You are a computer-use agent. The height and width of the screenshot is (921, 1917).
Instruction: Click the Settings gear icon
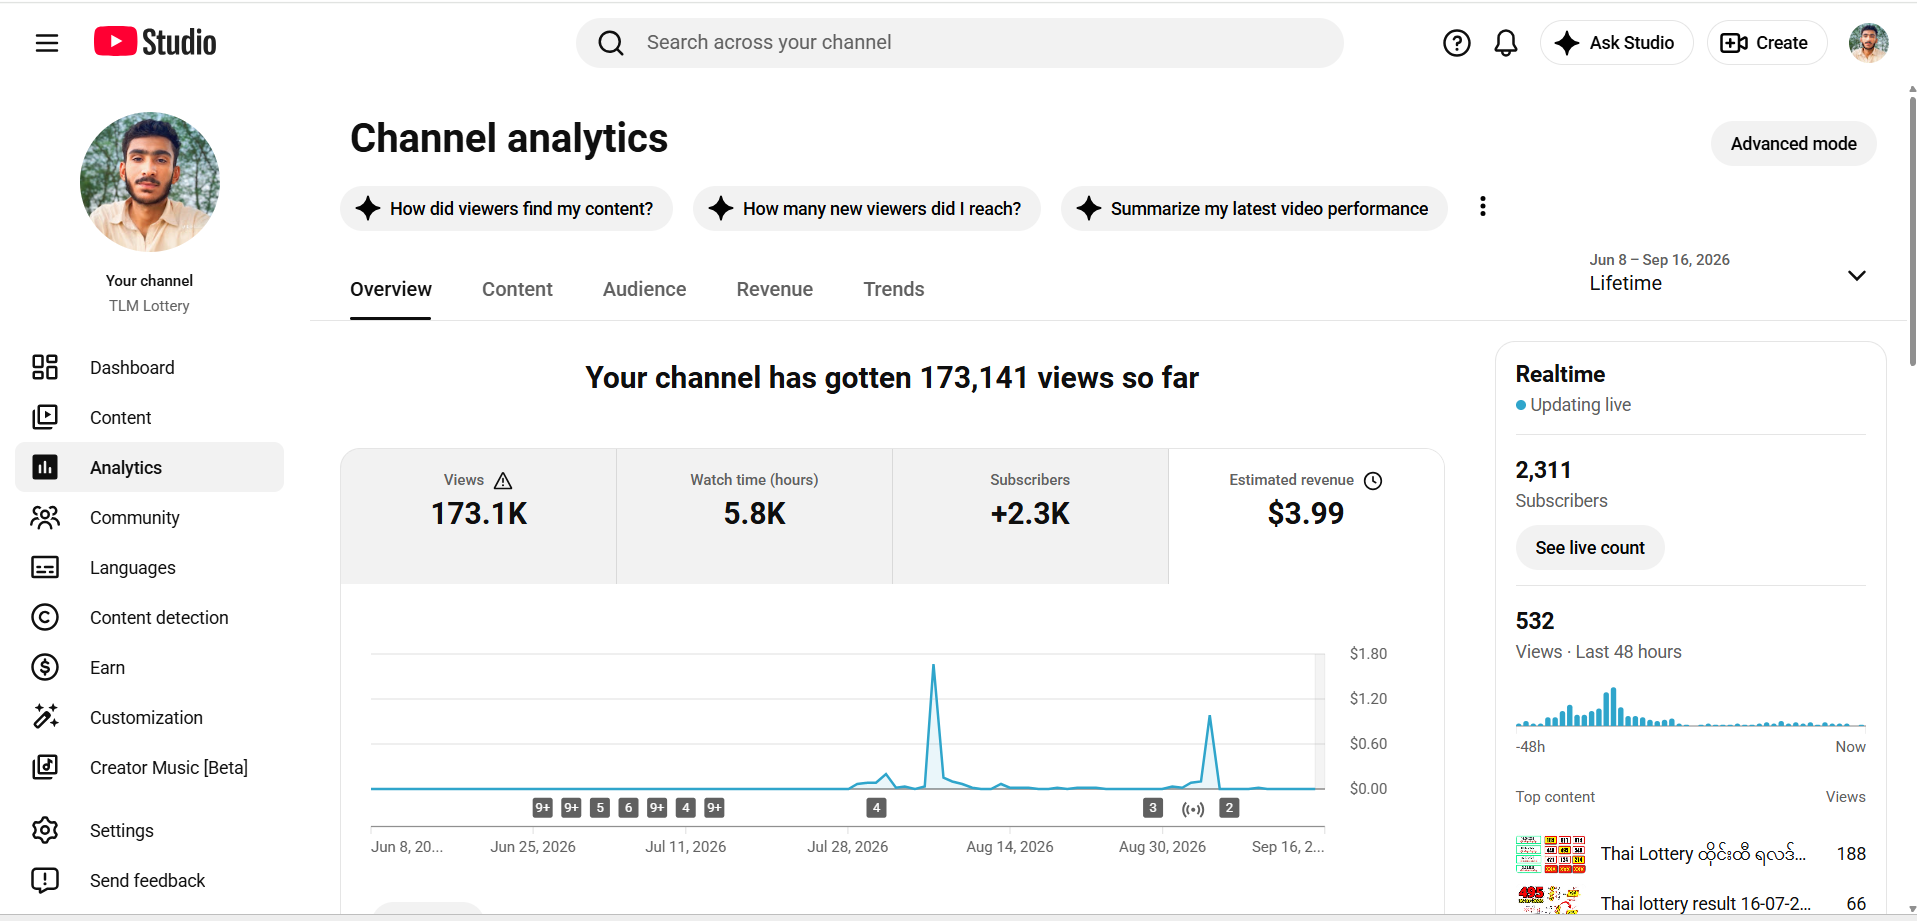[45, 830]
